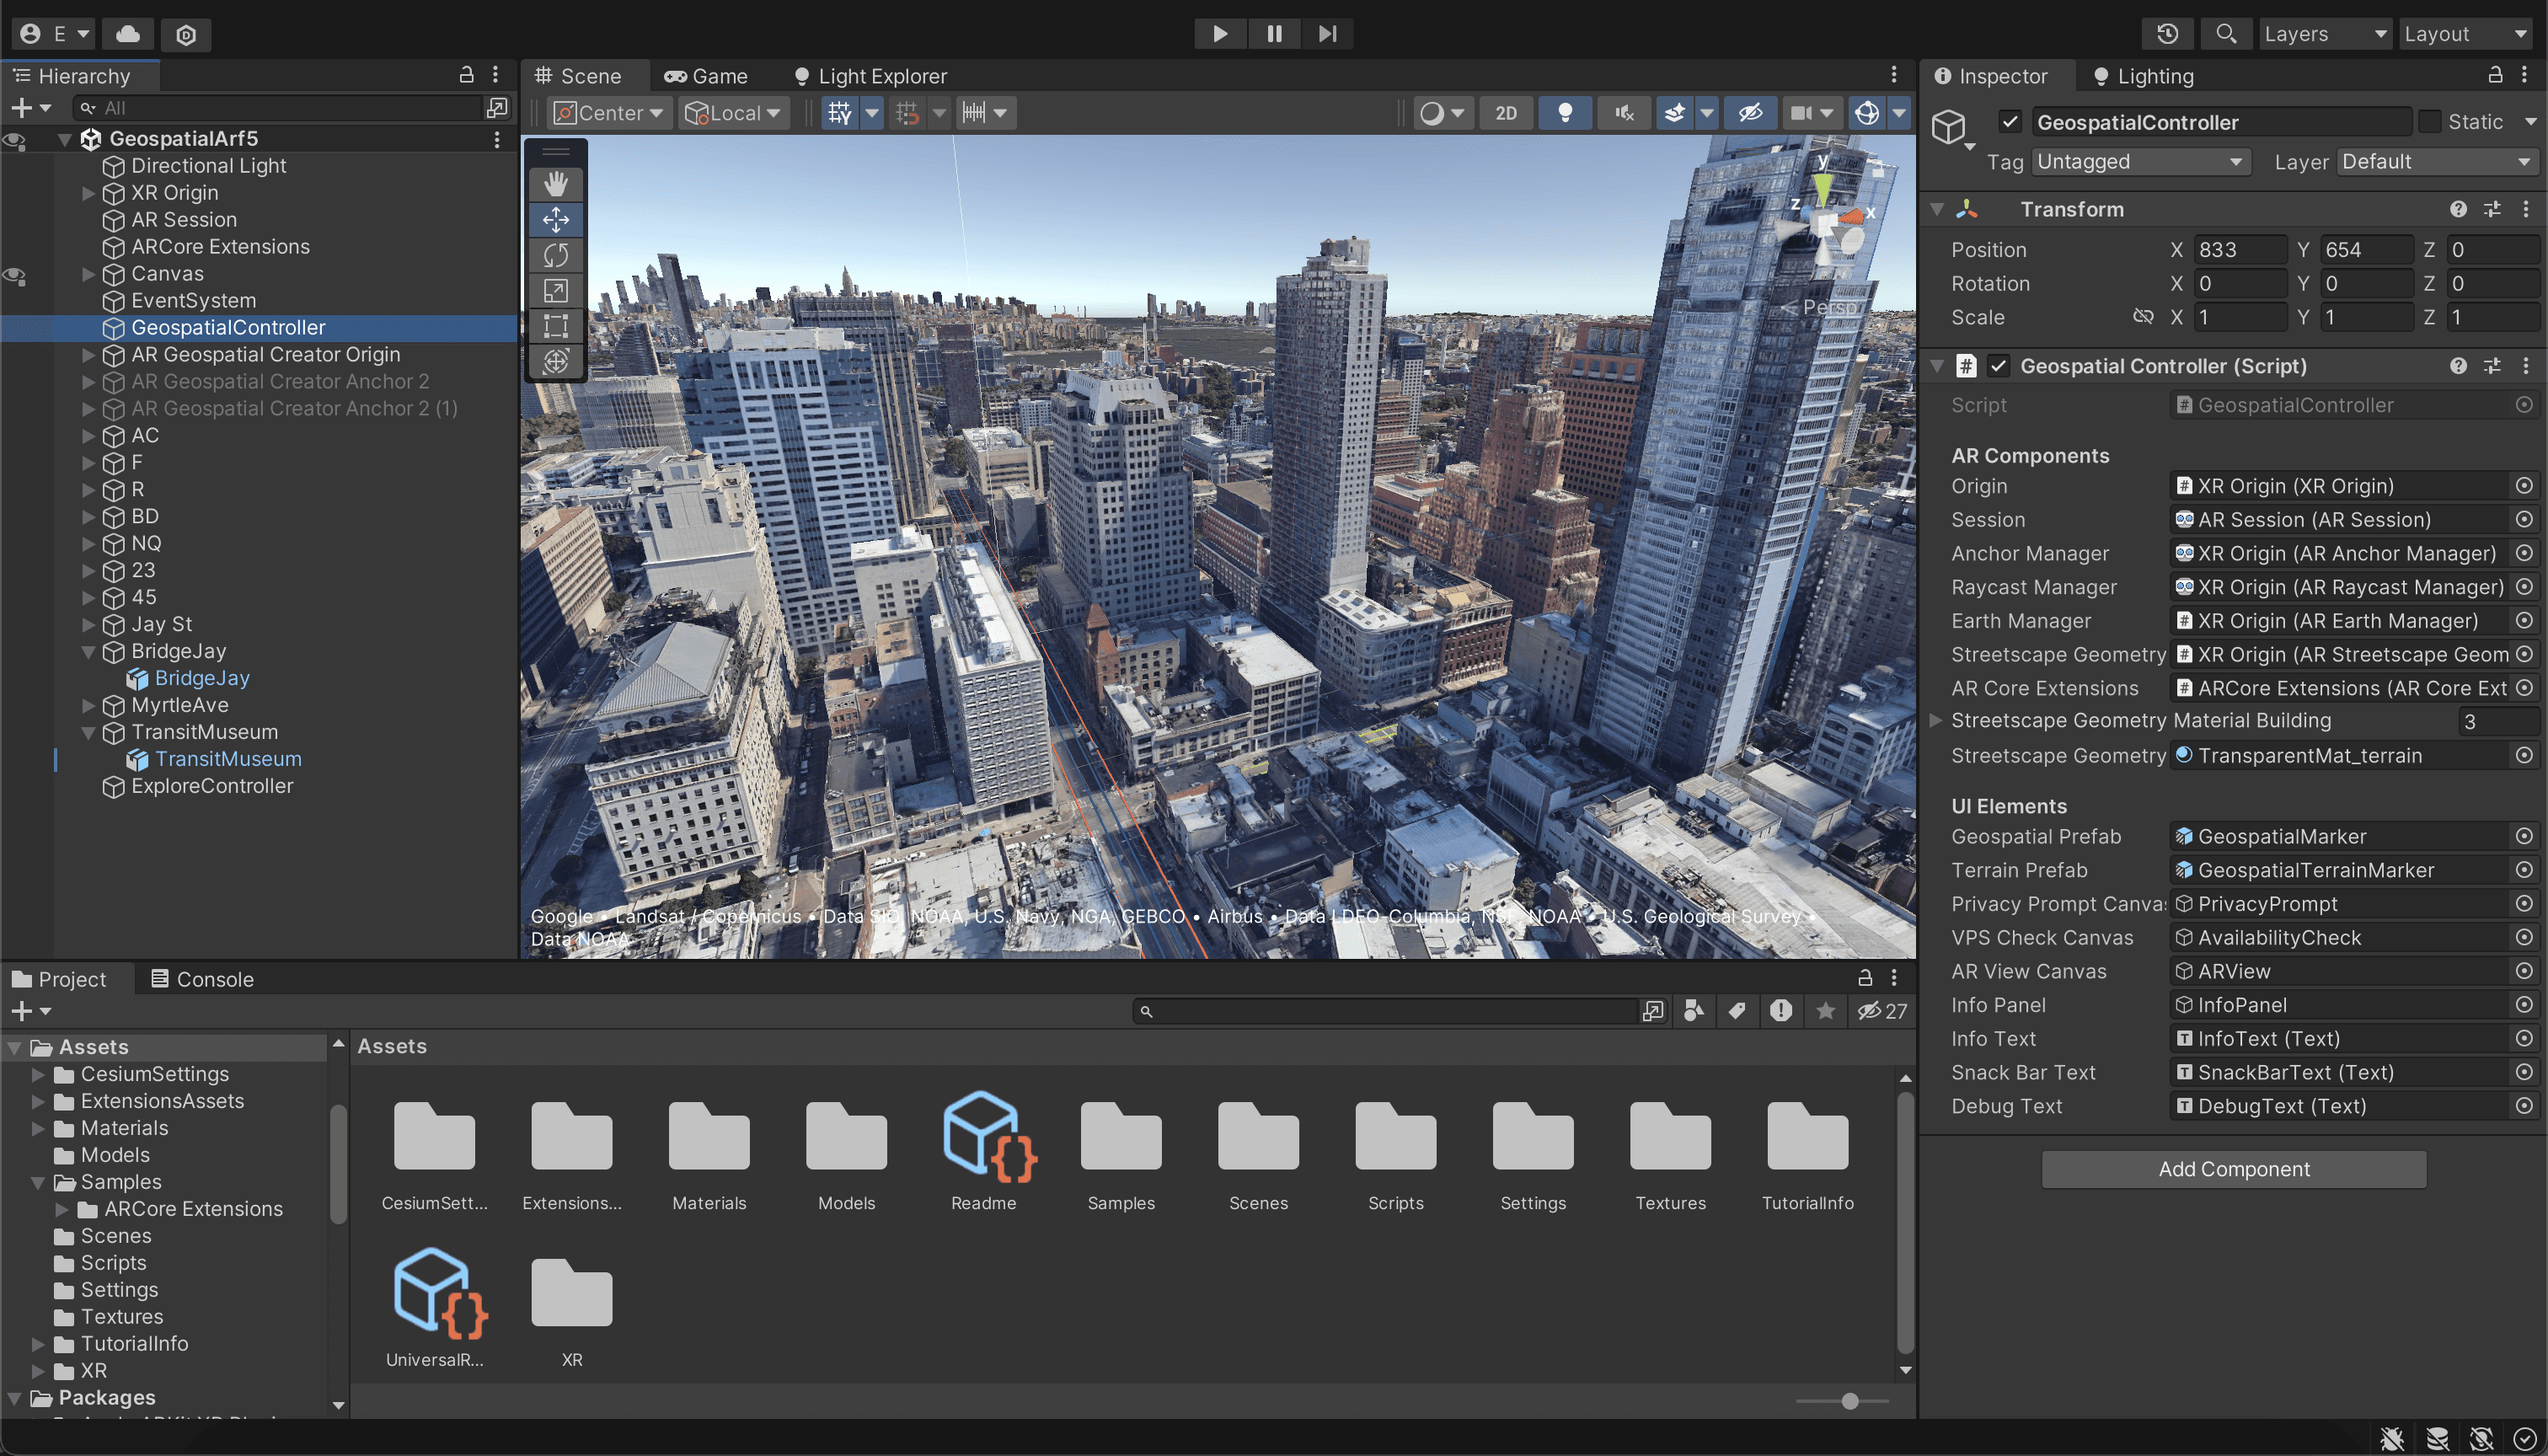Select the Hand view tool
Viewport: 2548px width, 1456px height.
coord(556,184)
